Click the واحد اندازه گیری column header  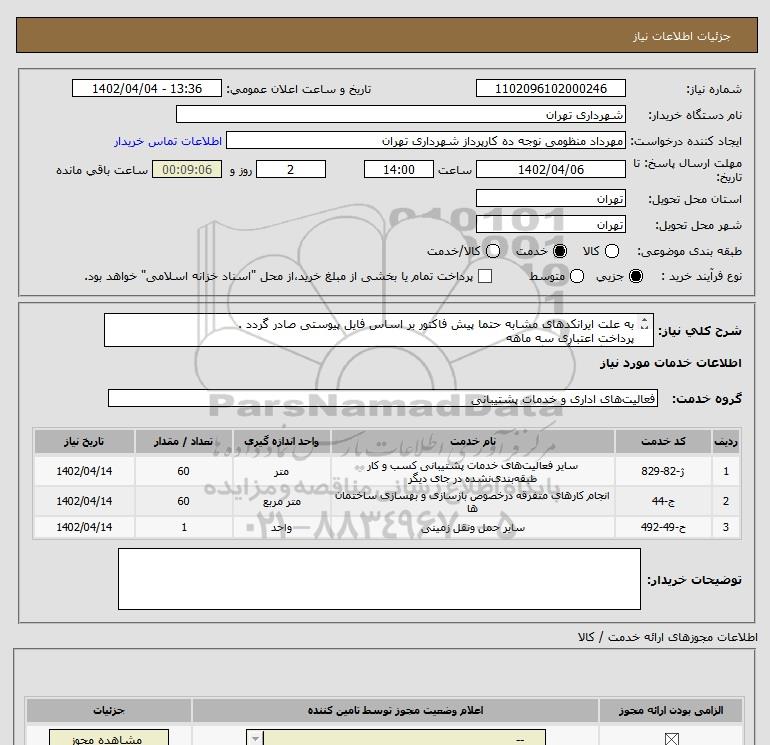tap(281, 441)
